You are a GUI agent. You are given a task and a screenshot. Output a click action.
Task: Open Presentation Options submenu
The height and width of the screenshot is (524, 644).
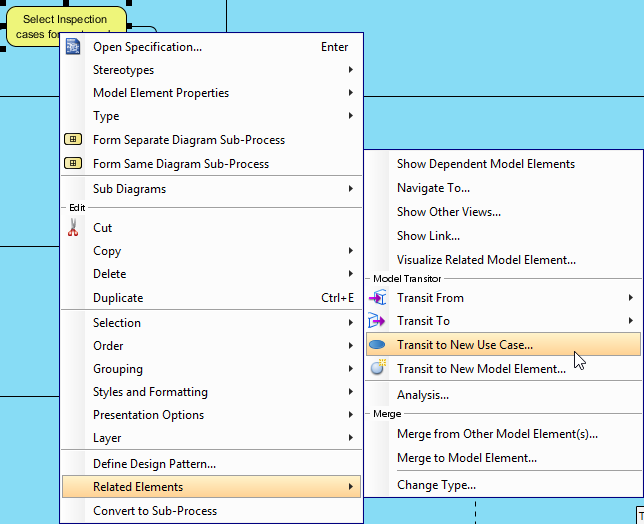pyautogui.click(x=211, y=415)
